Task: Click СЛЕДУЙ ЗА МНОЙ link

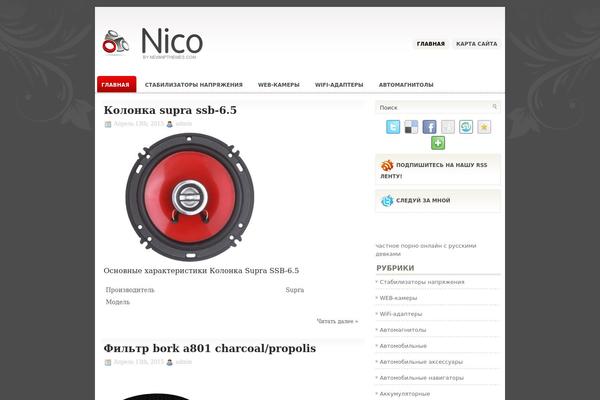Action: (x=423, y=200)
